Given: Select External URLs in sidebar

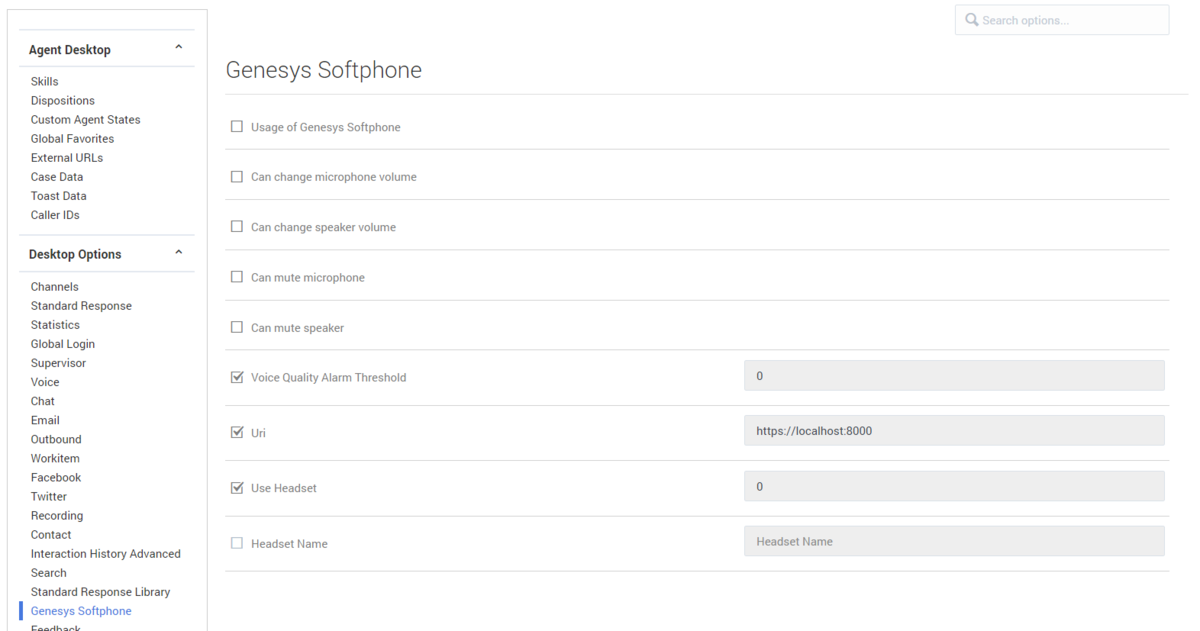Looking at the screenshot, I should [x=67, y=158].
